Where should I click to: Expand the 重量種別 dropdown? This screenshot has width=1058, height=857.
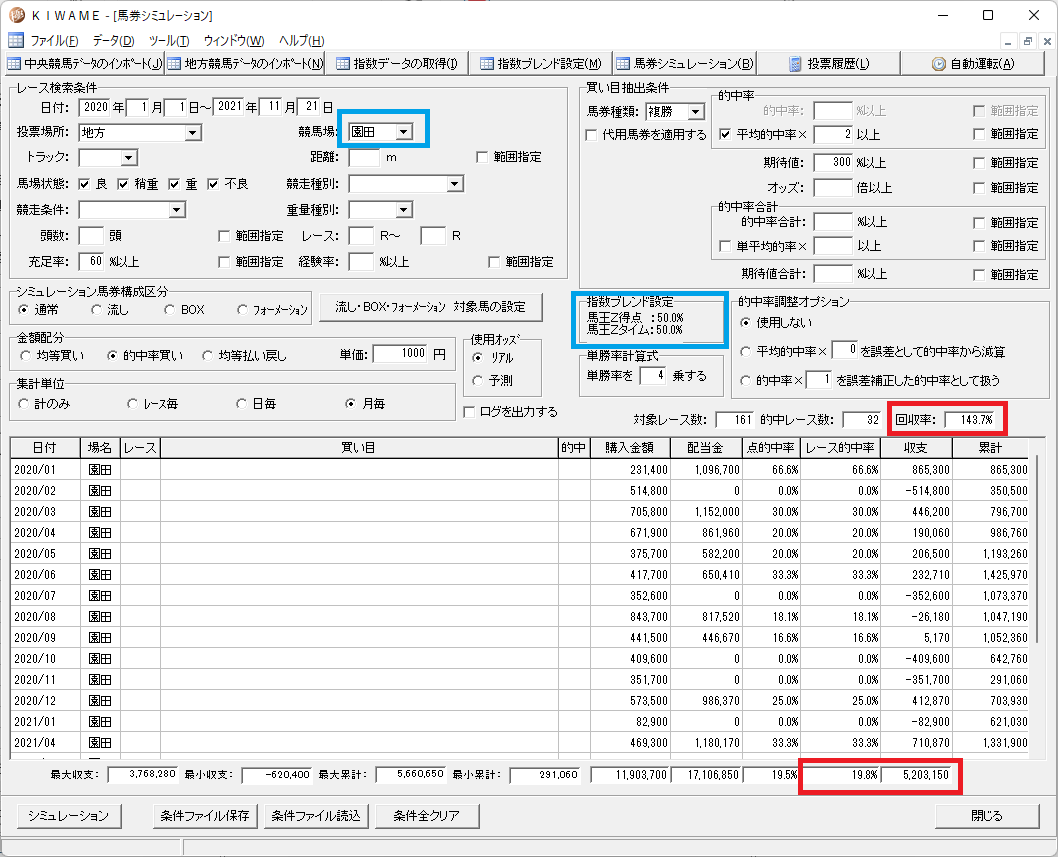click(x=403, y=210)
